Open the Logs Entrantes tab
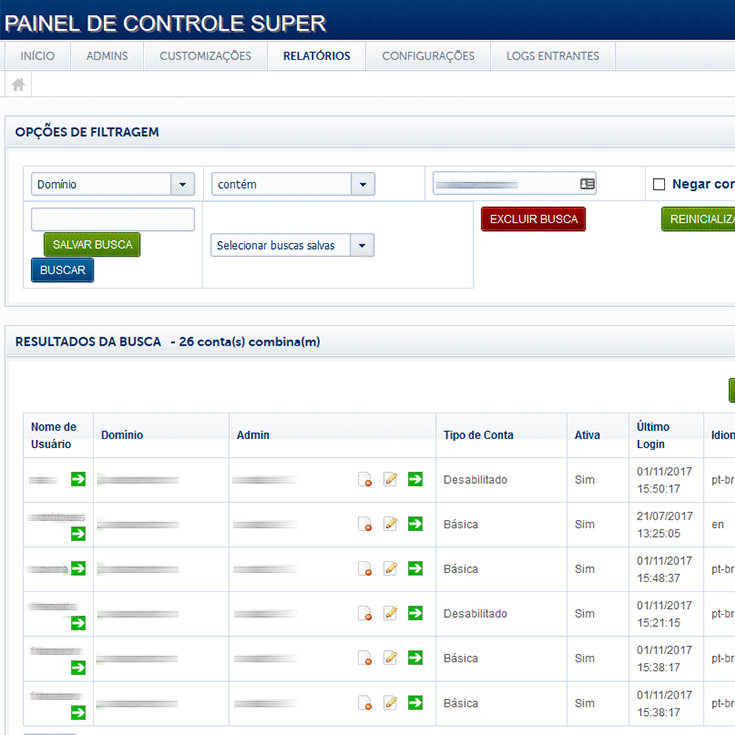Screen dimensions: 735x735 552,56
